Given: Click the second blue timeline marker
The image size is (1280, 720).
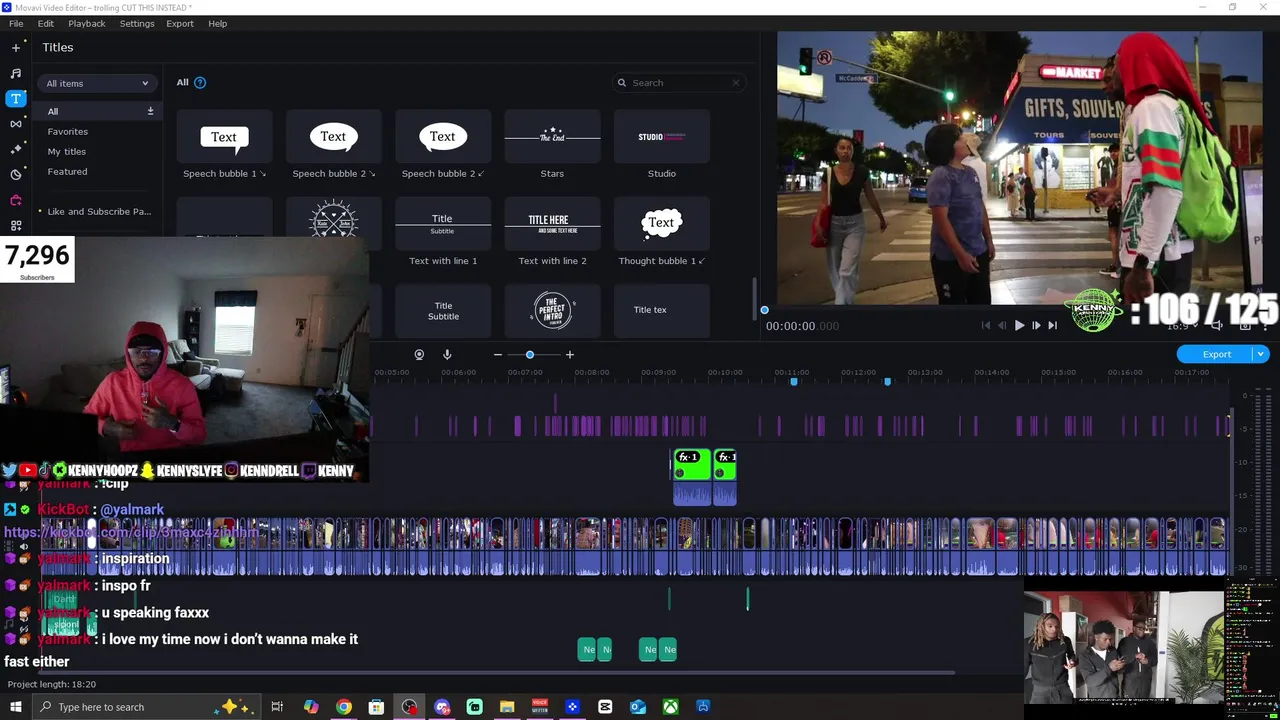Looking at the screenshot, I should tap(887, 381).
